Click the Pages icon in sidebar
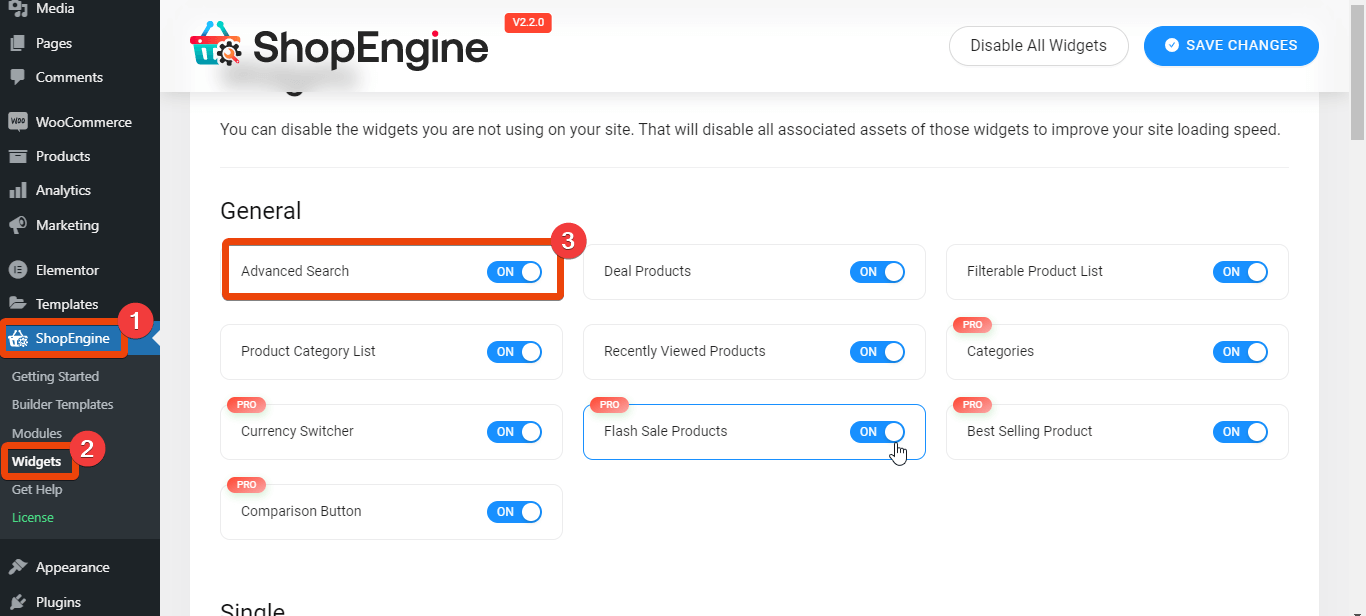Viewport: 1366px width, 616px height. pyautogui.click(x=17, y=43)
